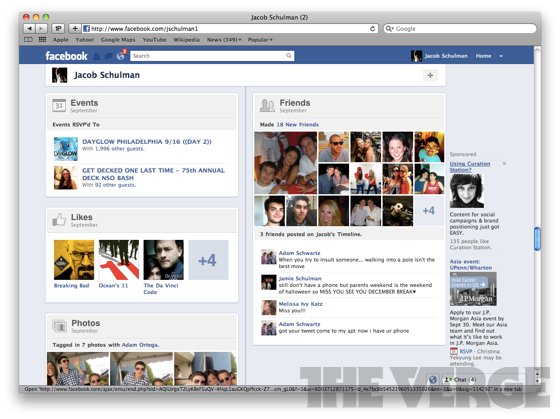This screenshot has width=560, height=419.
Task: Click the RSVP link in ad
Action: [466, 351]
